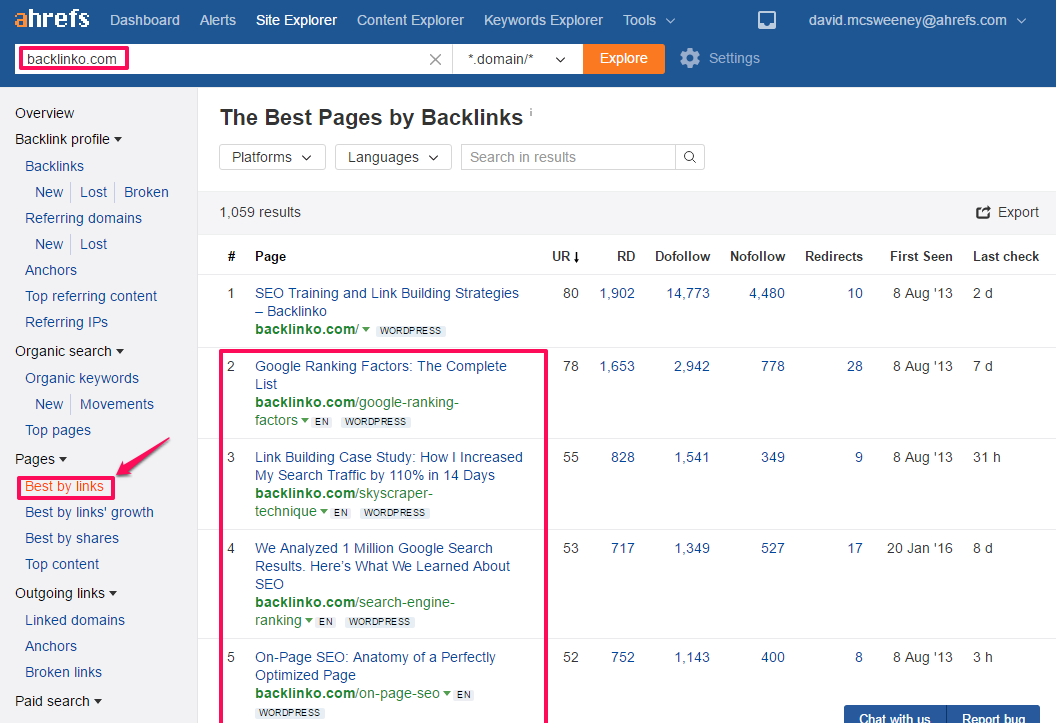Open Broken links under Outgoing links

pos(63,673)
